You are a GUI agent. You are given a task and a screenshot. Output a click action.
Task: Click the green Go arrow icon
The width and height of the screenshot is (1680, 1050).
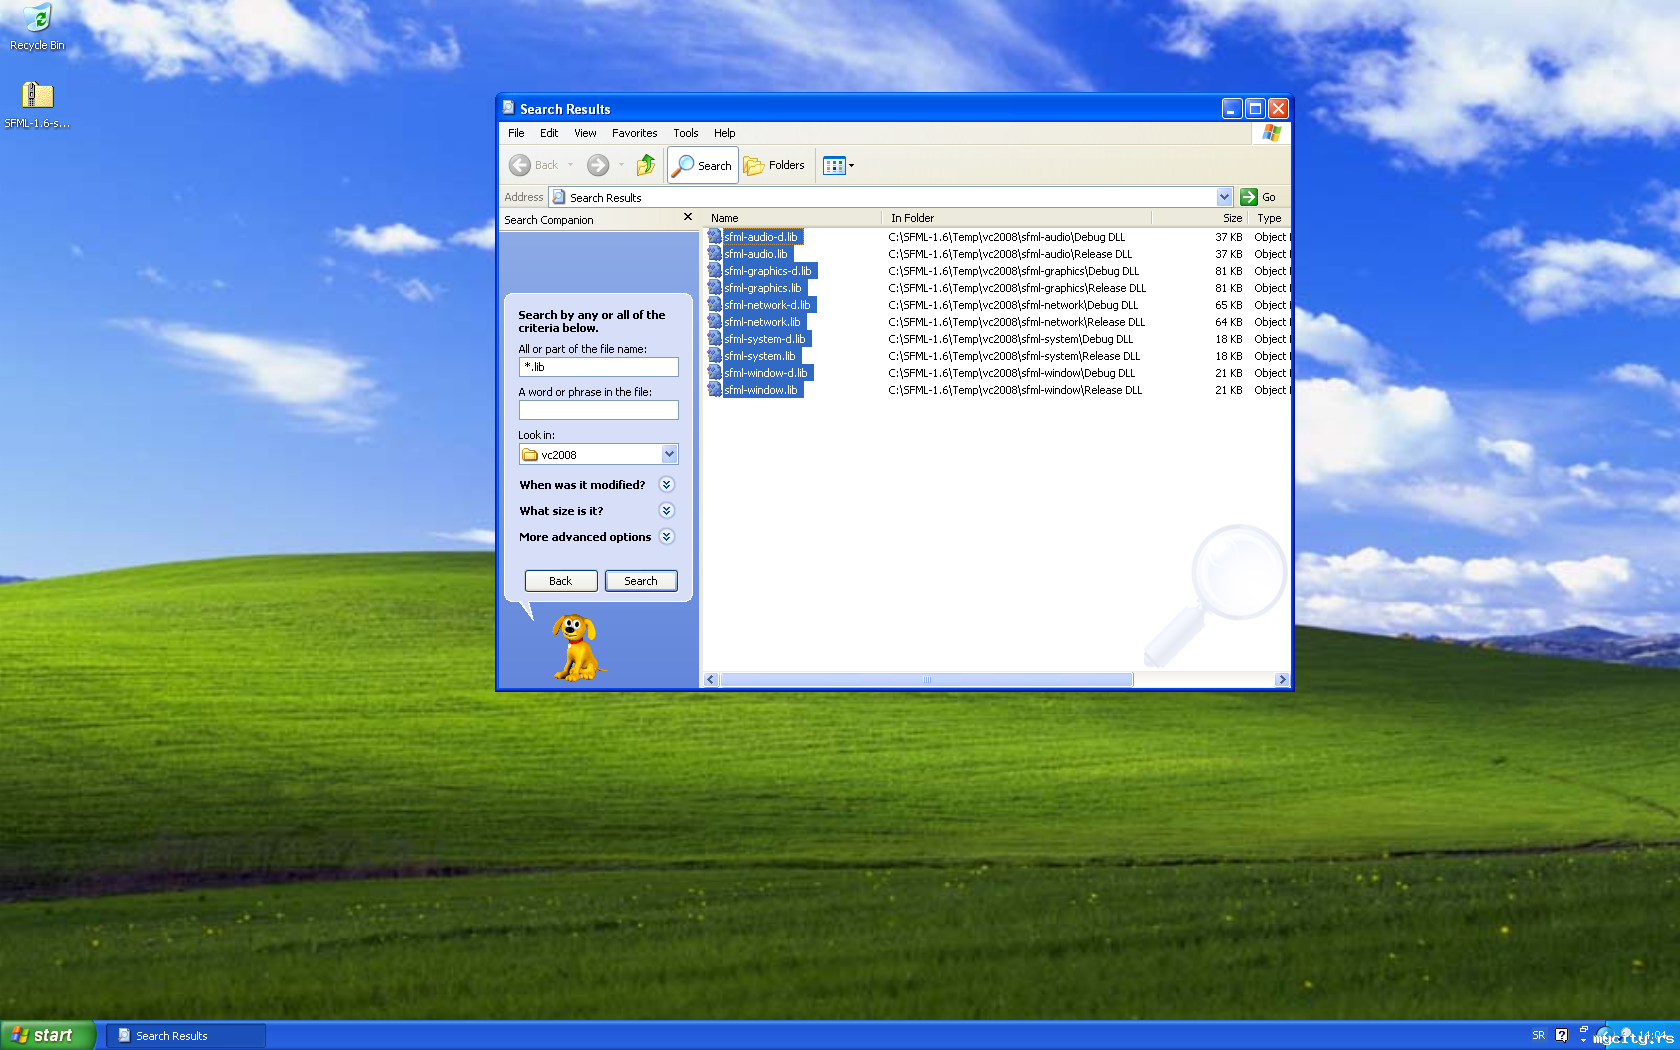tap(1248, 197)
